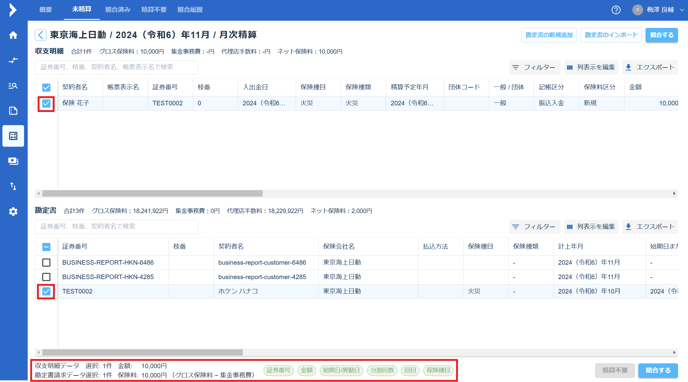Uncheck the TEST0002 勘定書 row checkbox
The image size is (688, 382).
(x=46, y=292)
